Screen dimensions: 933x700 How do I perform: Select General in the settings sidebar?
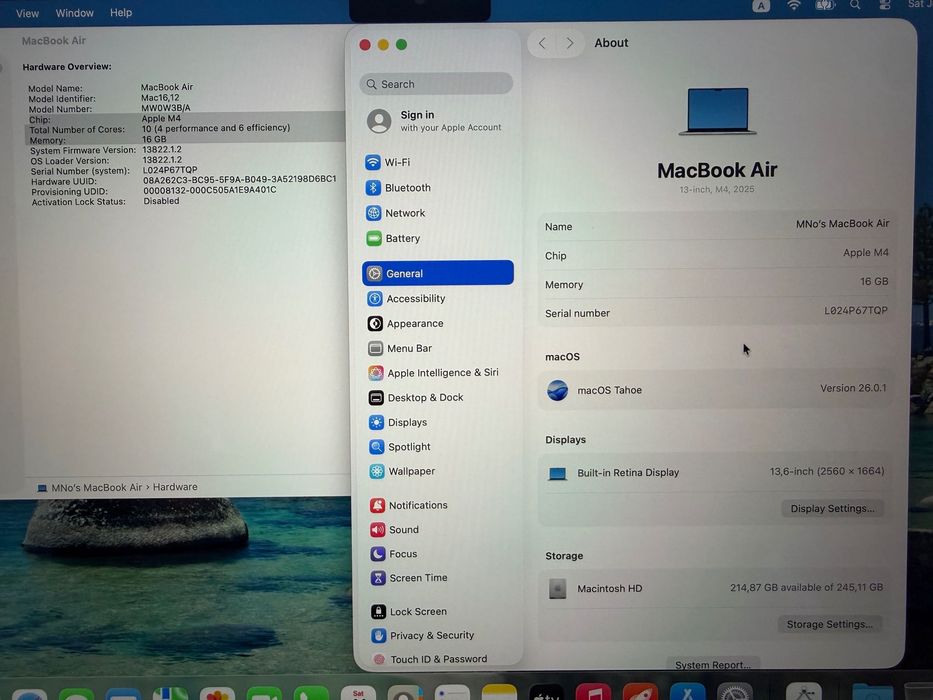(x=437, y=273)
